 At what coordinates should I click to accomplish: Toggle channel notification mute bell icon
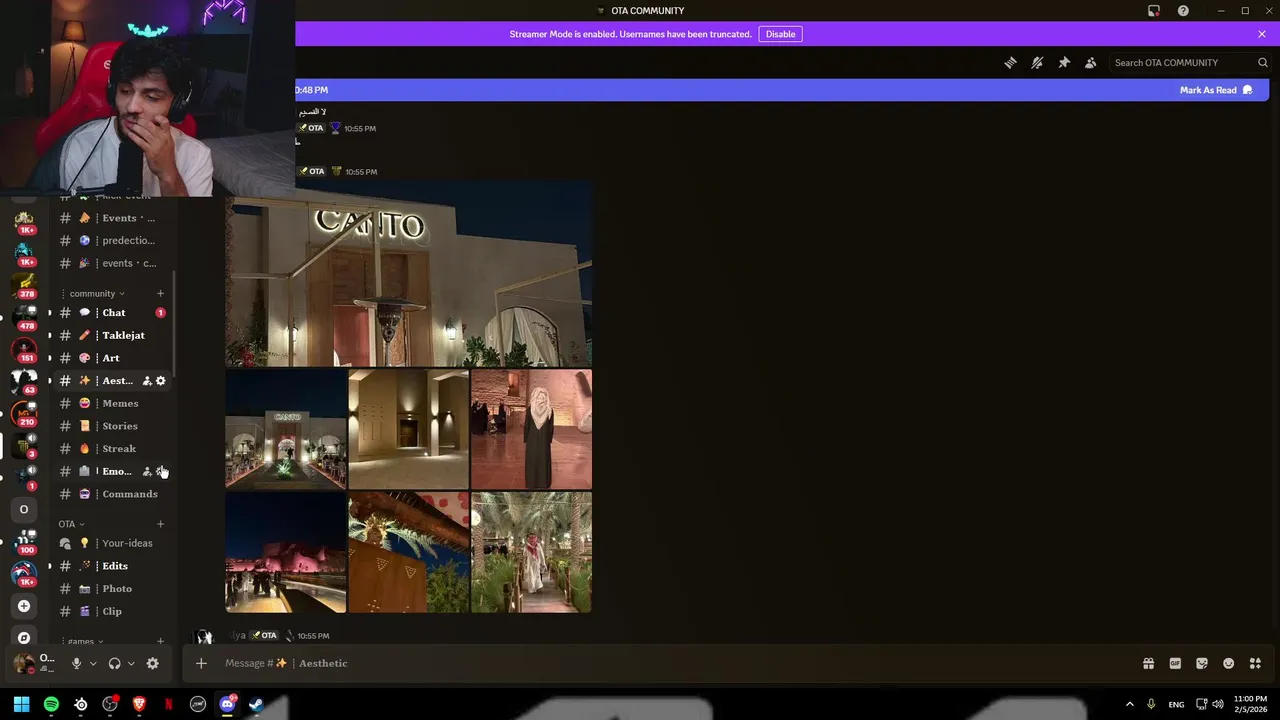click(x=1037, y=62)
